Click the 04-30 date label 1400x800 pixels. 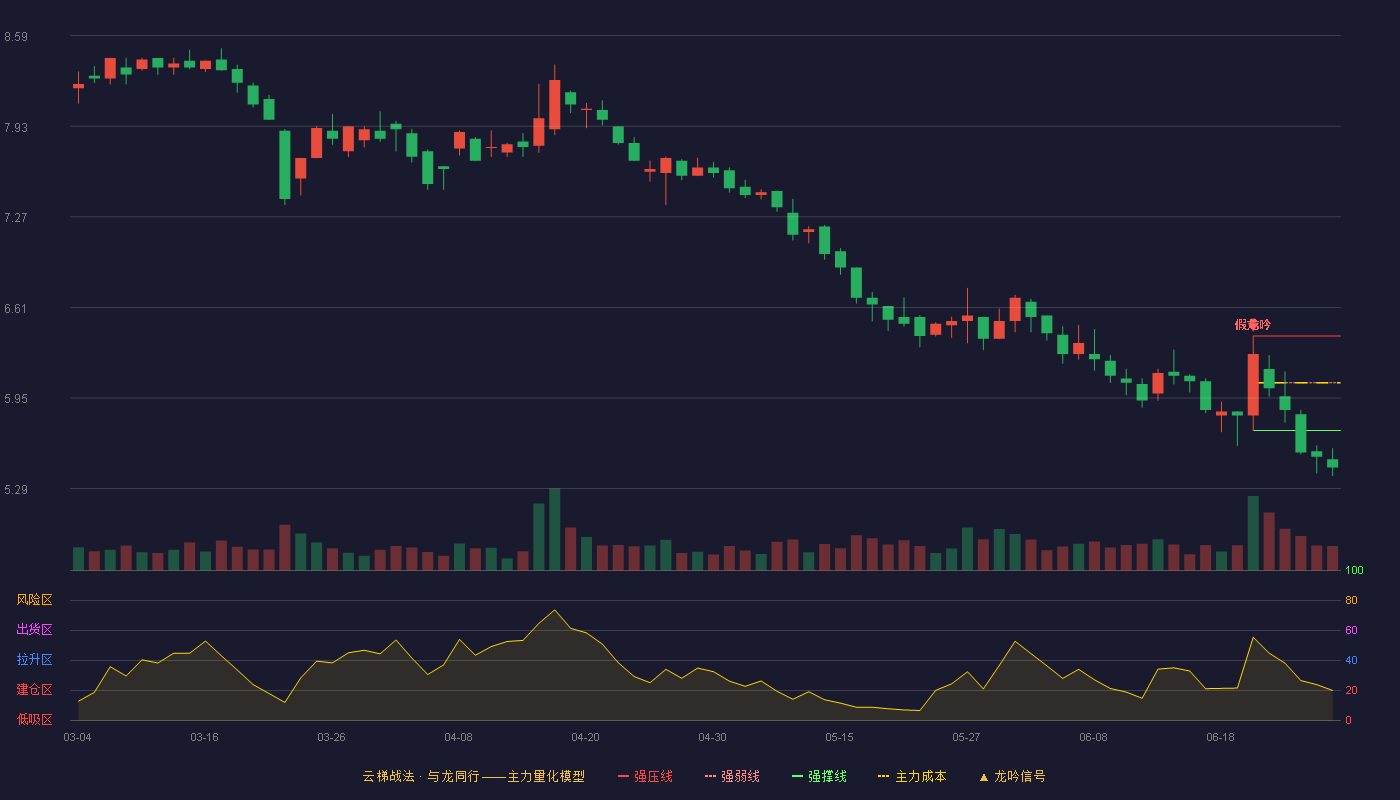point(712,737)
